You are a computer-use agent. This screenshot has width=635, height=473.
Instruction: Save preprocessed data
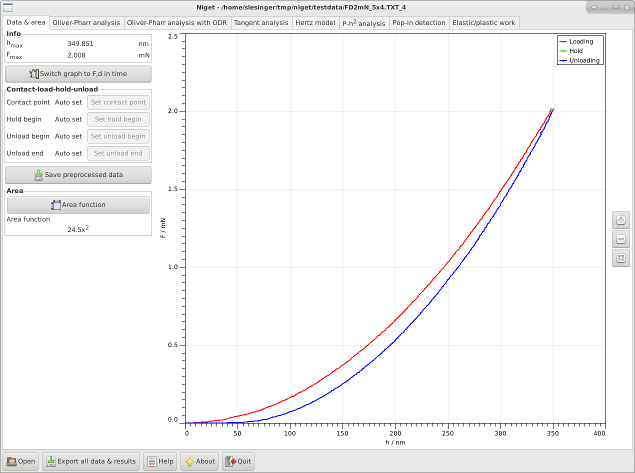pos(78,175)
